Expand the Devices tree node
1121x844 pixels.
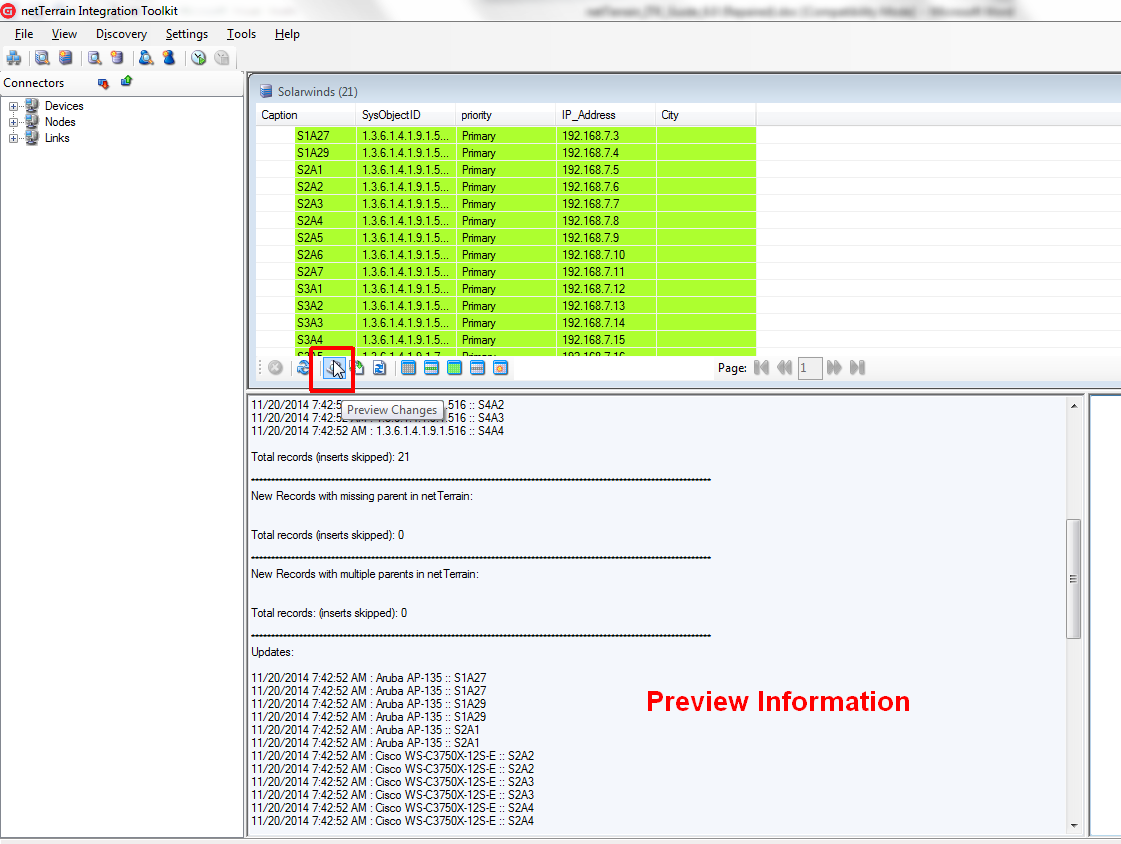[14, 106]
